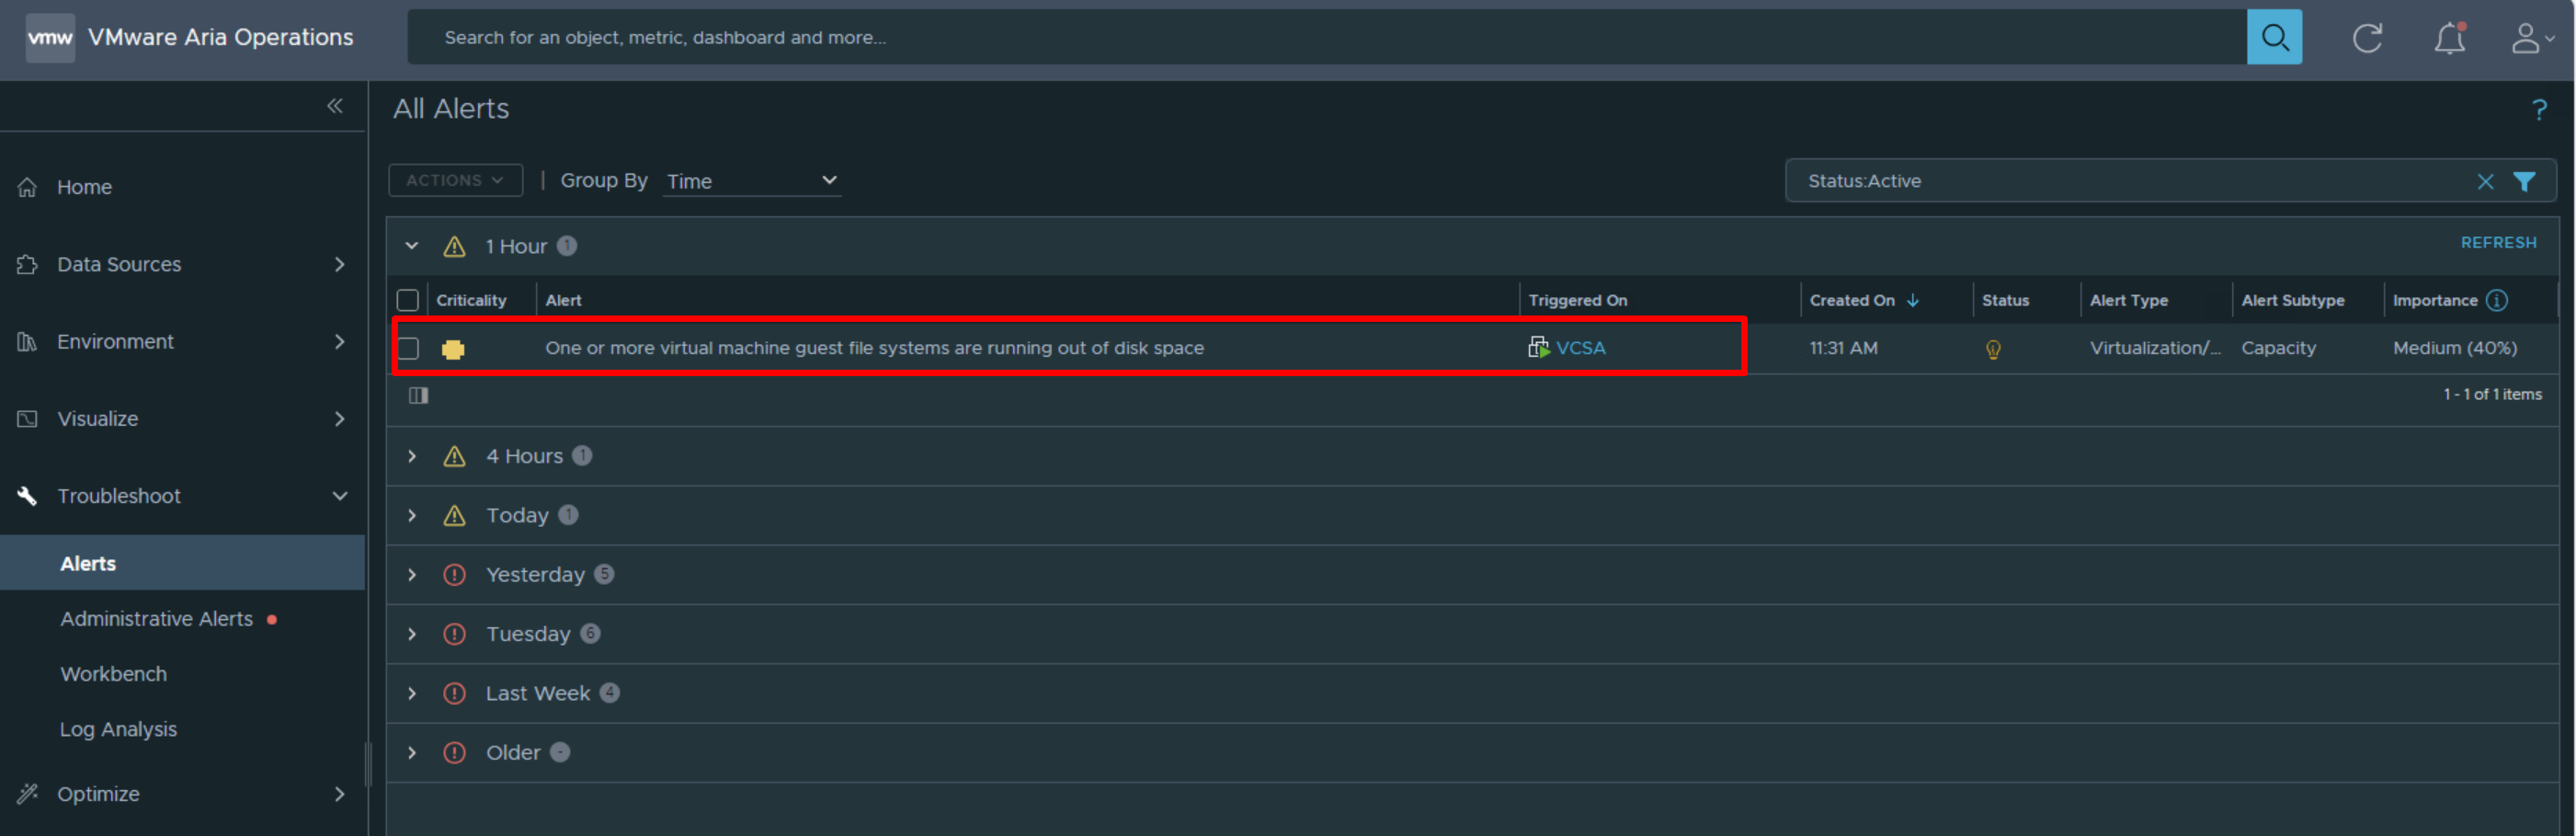The height and width of the screenshot is (836, 2576).
Task: Expand the Environment menu chevron
Action: [x=339, y=342]
